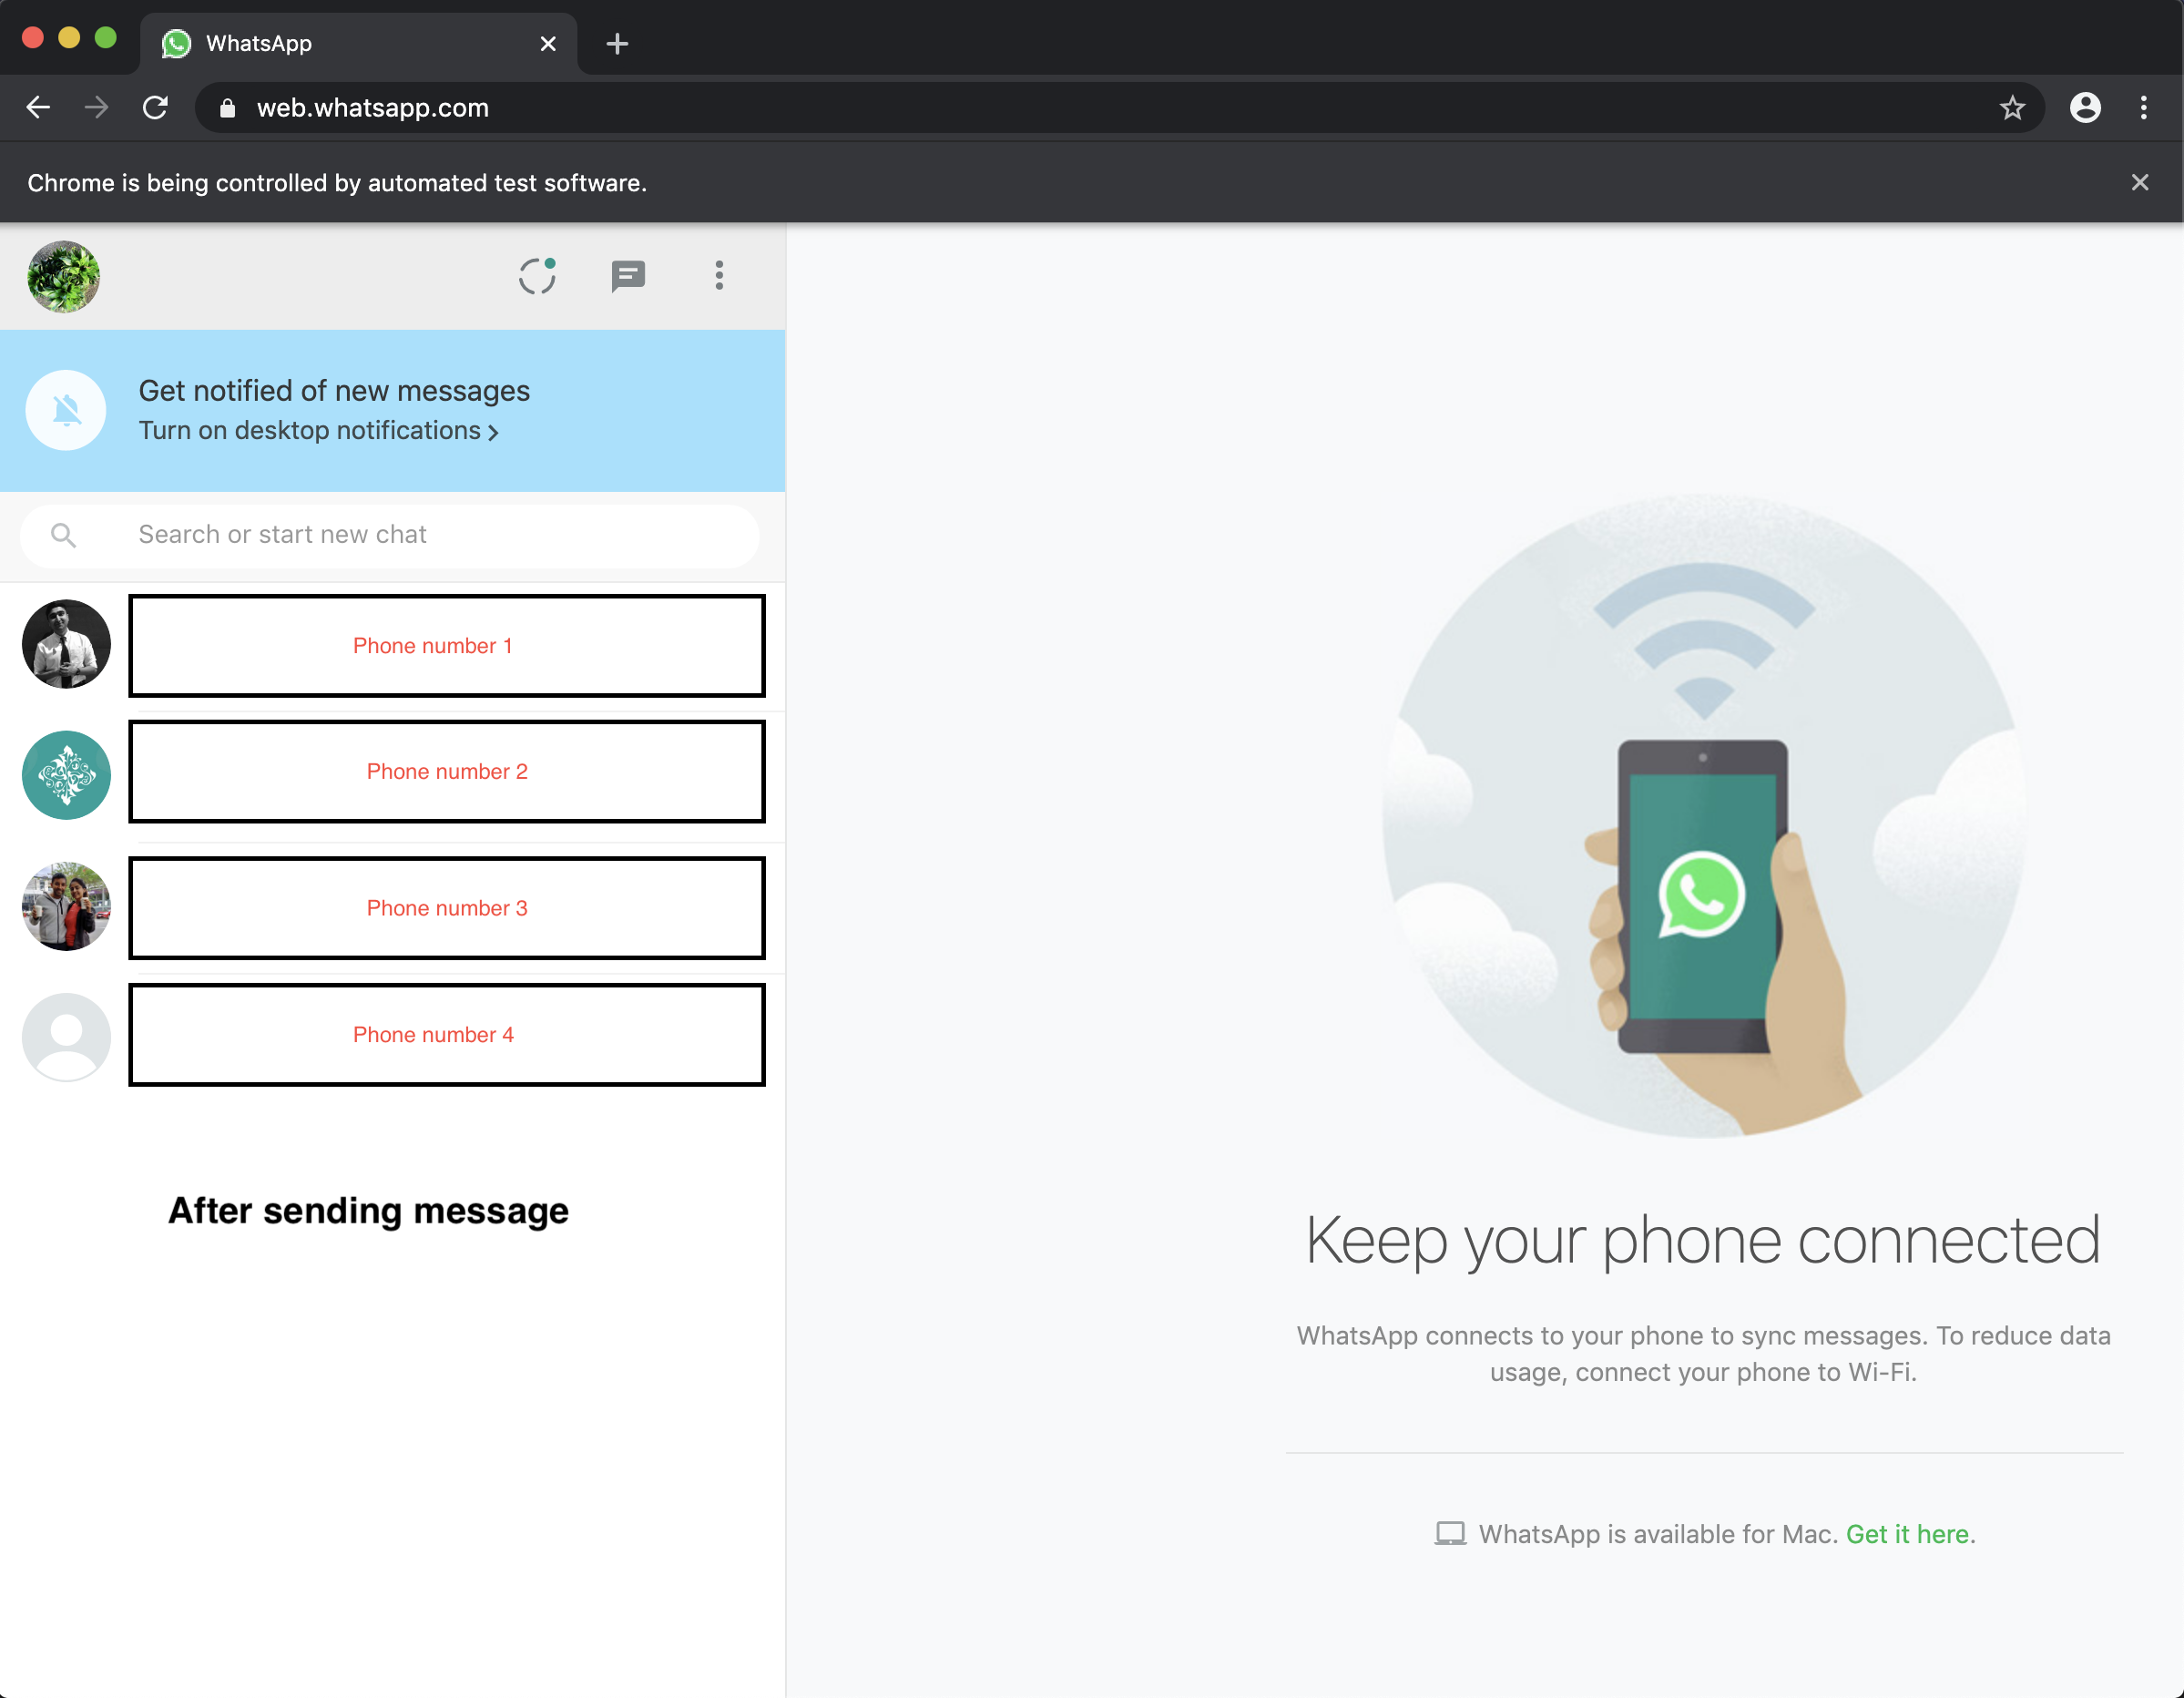Click the Keep your phone connected heading
The width and height of the screenshot is (2184, 1698).
1703,1242
